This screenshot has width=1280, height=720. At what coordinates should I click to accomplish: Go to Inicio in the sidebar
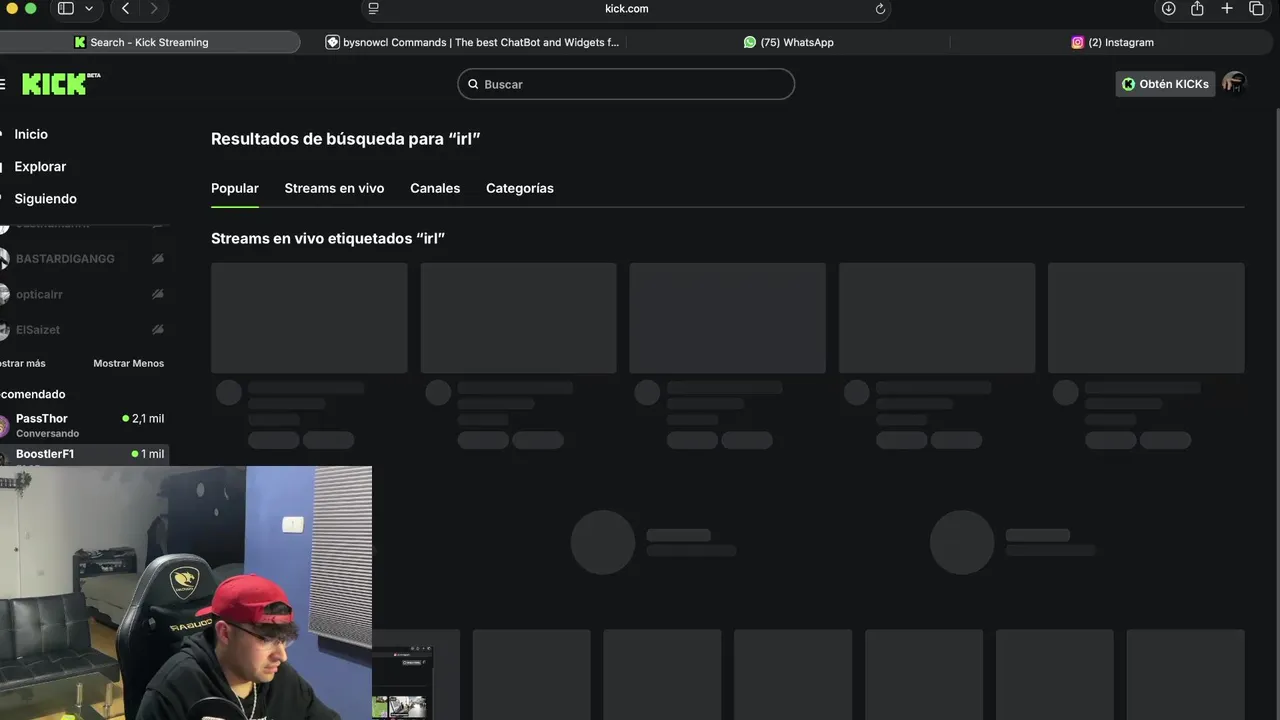click(31, 134)
